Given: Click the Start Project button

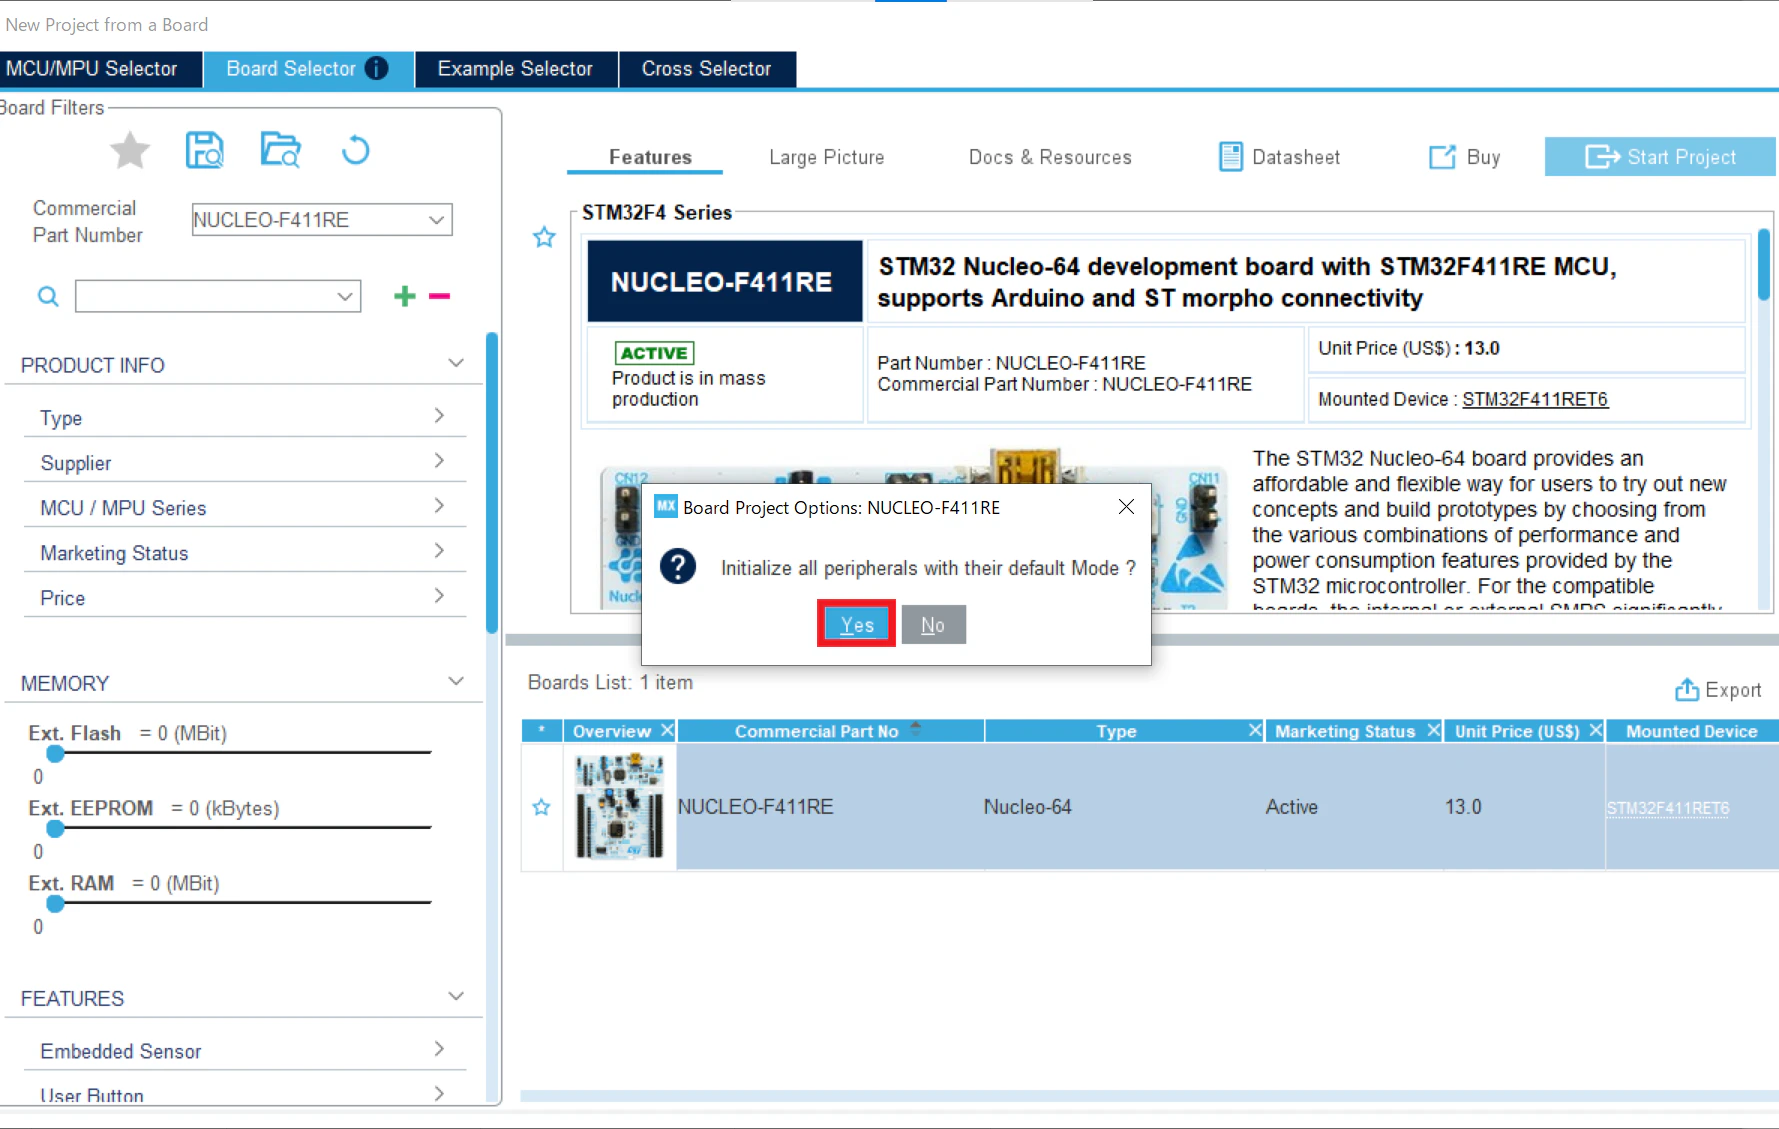Looking at the screenshot, I should pyautogui.click(x=1660, y=157).
